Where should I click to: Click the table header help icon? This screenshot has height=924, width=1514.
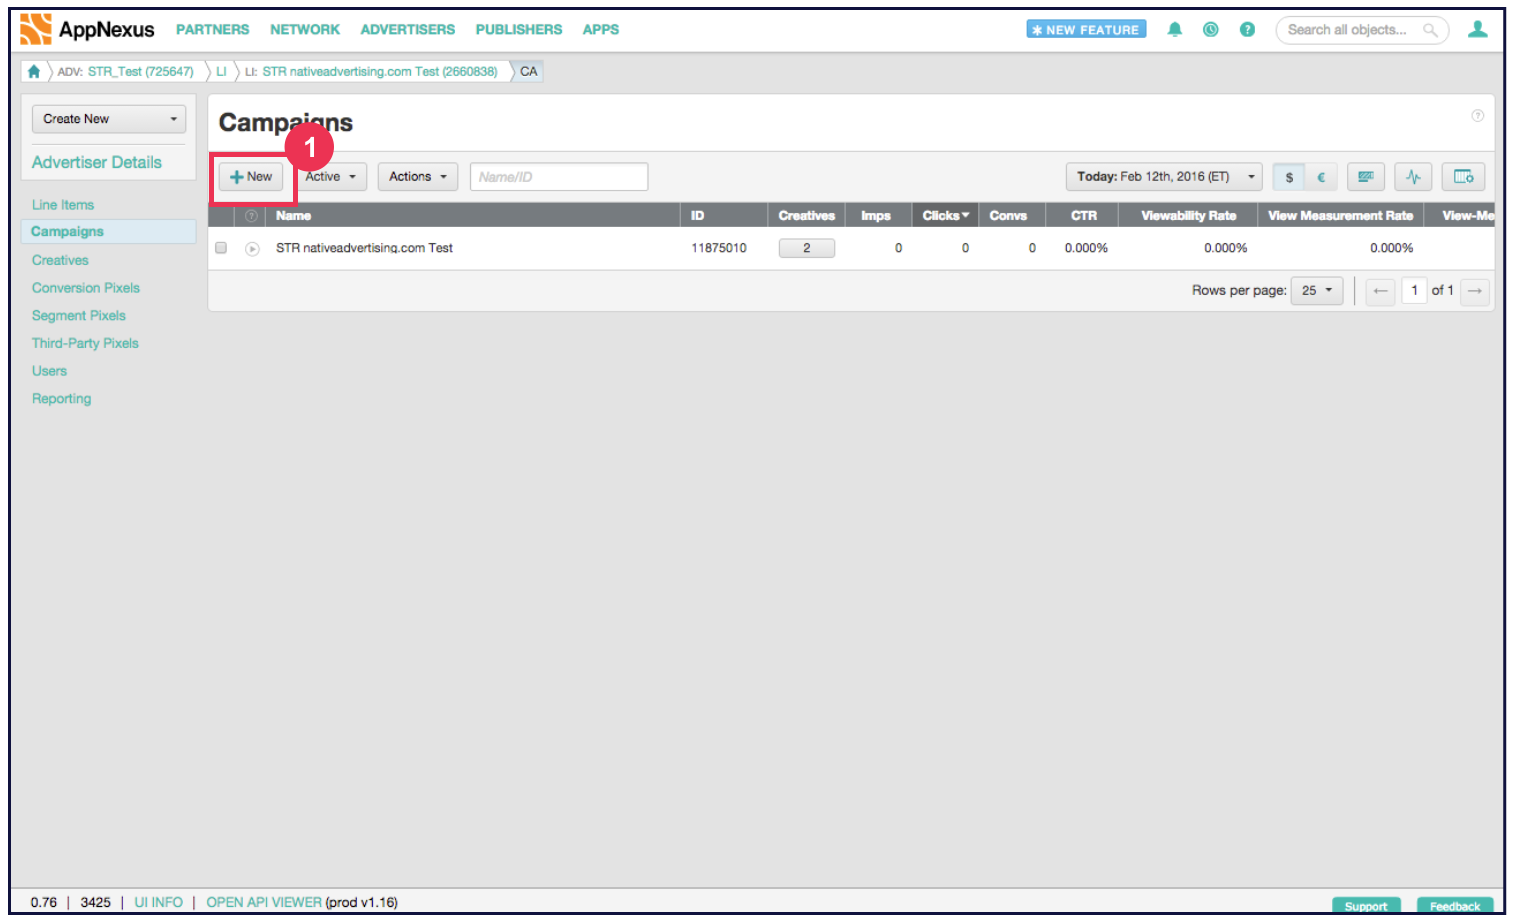(251, 215)
